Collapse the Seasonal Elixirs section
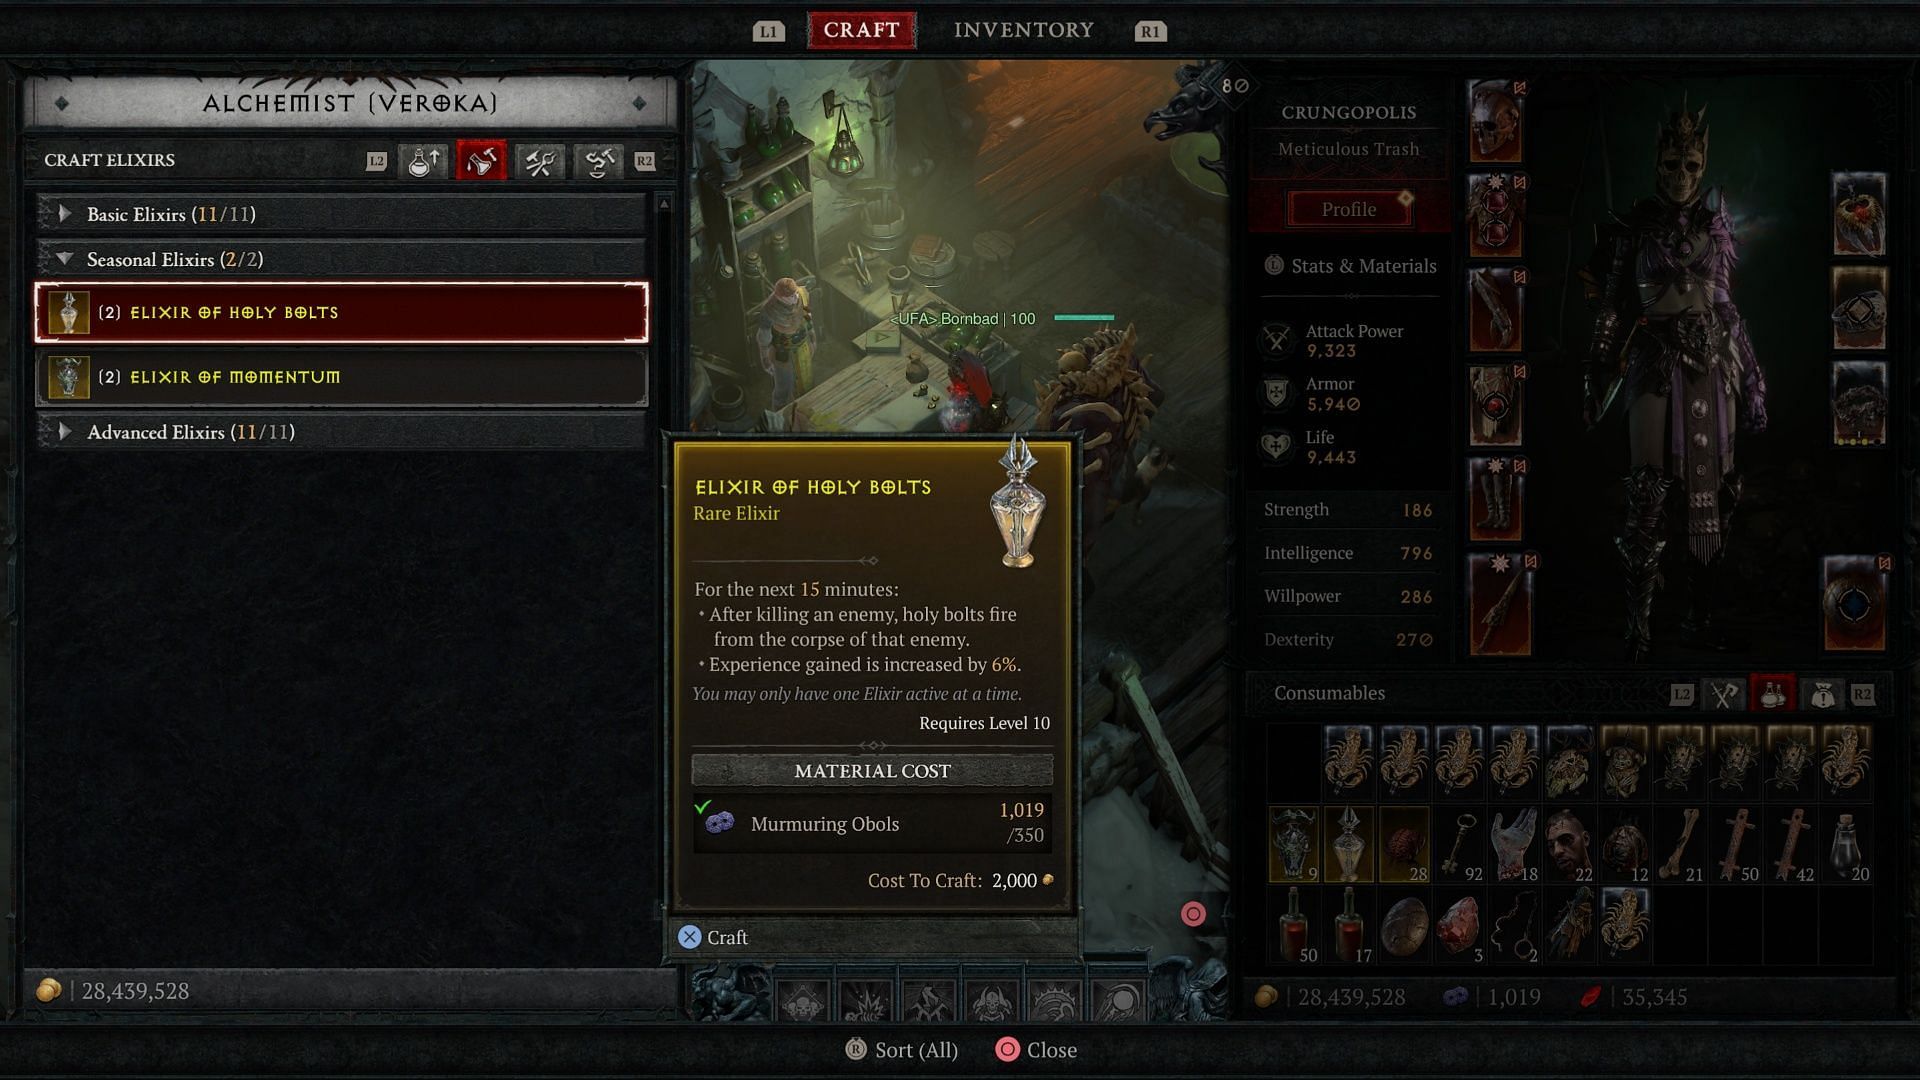Viewport: 1920px width, 1080px height. tap(61, 258)
